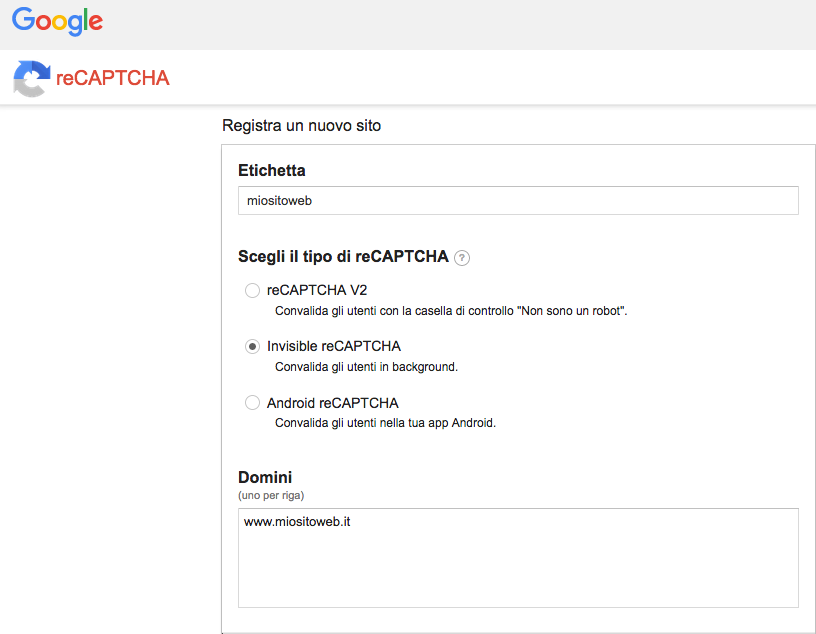This screenshot has width=816, height=634.
Task: Click 'Convalida gli utenti in background.' text
Action: [366, 367]
